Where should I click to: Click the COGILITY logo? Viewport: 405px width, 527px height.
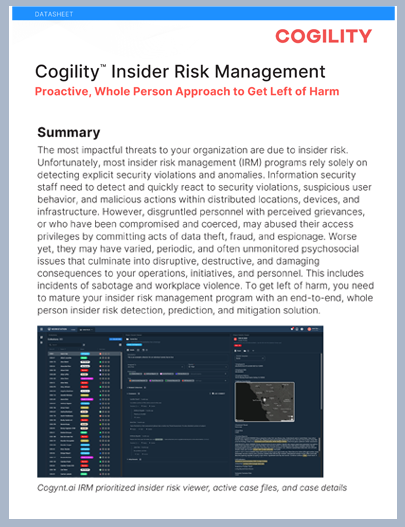pyautogui.click(x=323, y=36)
